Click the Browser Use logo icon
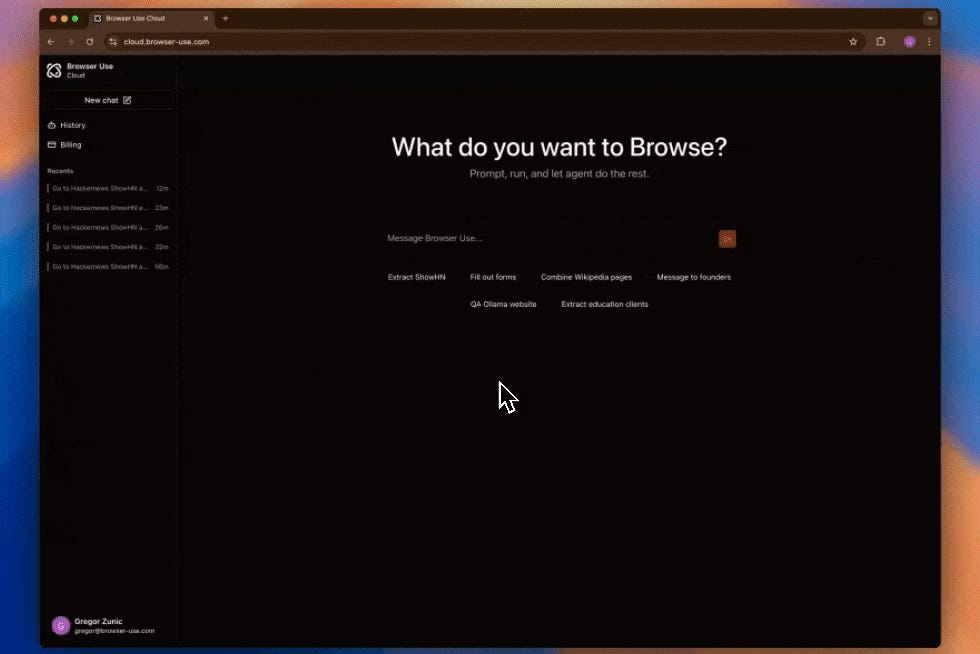This screenshot has width=980, height=654. [x=54, y=71]
